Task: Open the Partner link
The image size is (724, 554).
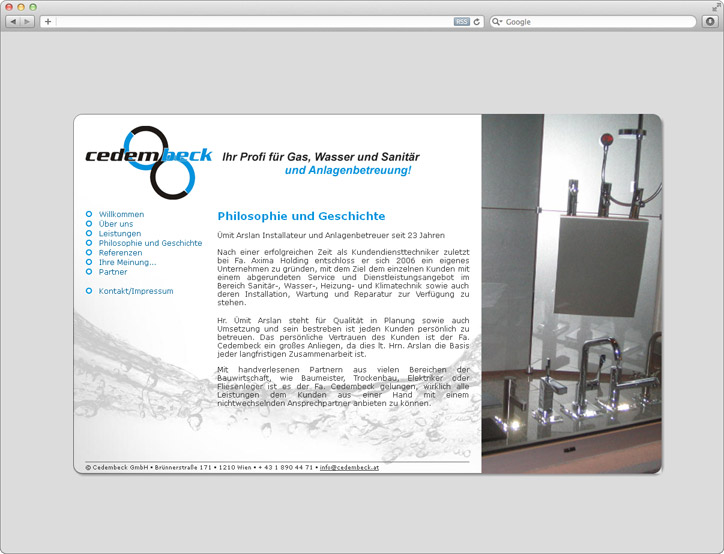Action: [x=113, y=272]
